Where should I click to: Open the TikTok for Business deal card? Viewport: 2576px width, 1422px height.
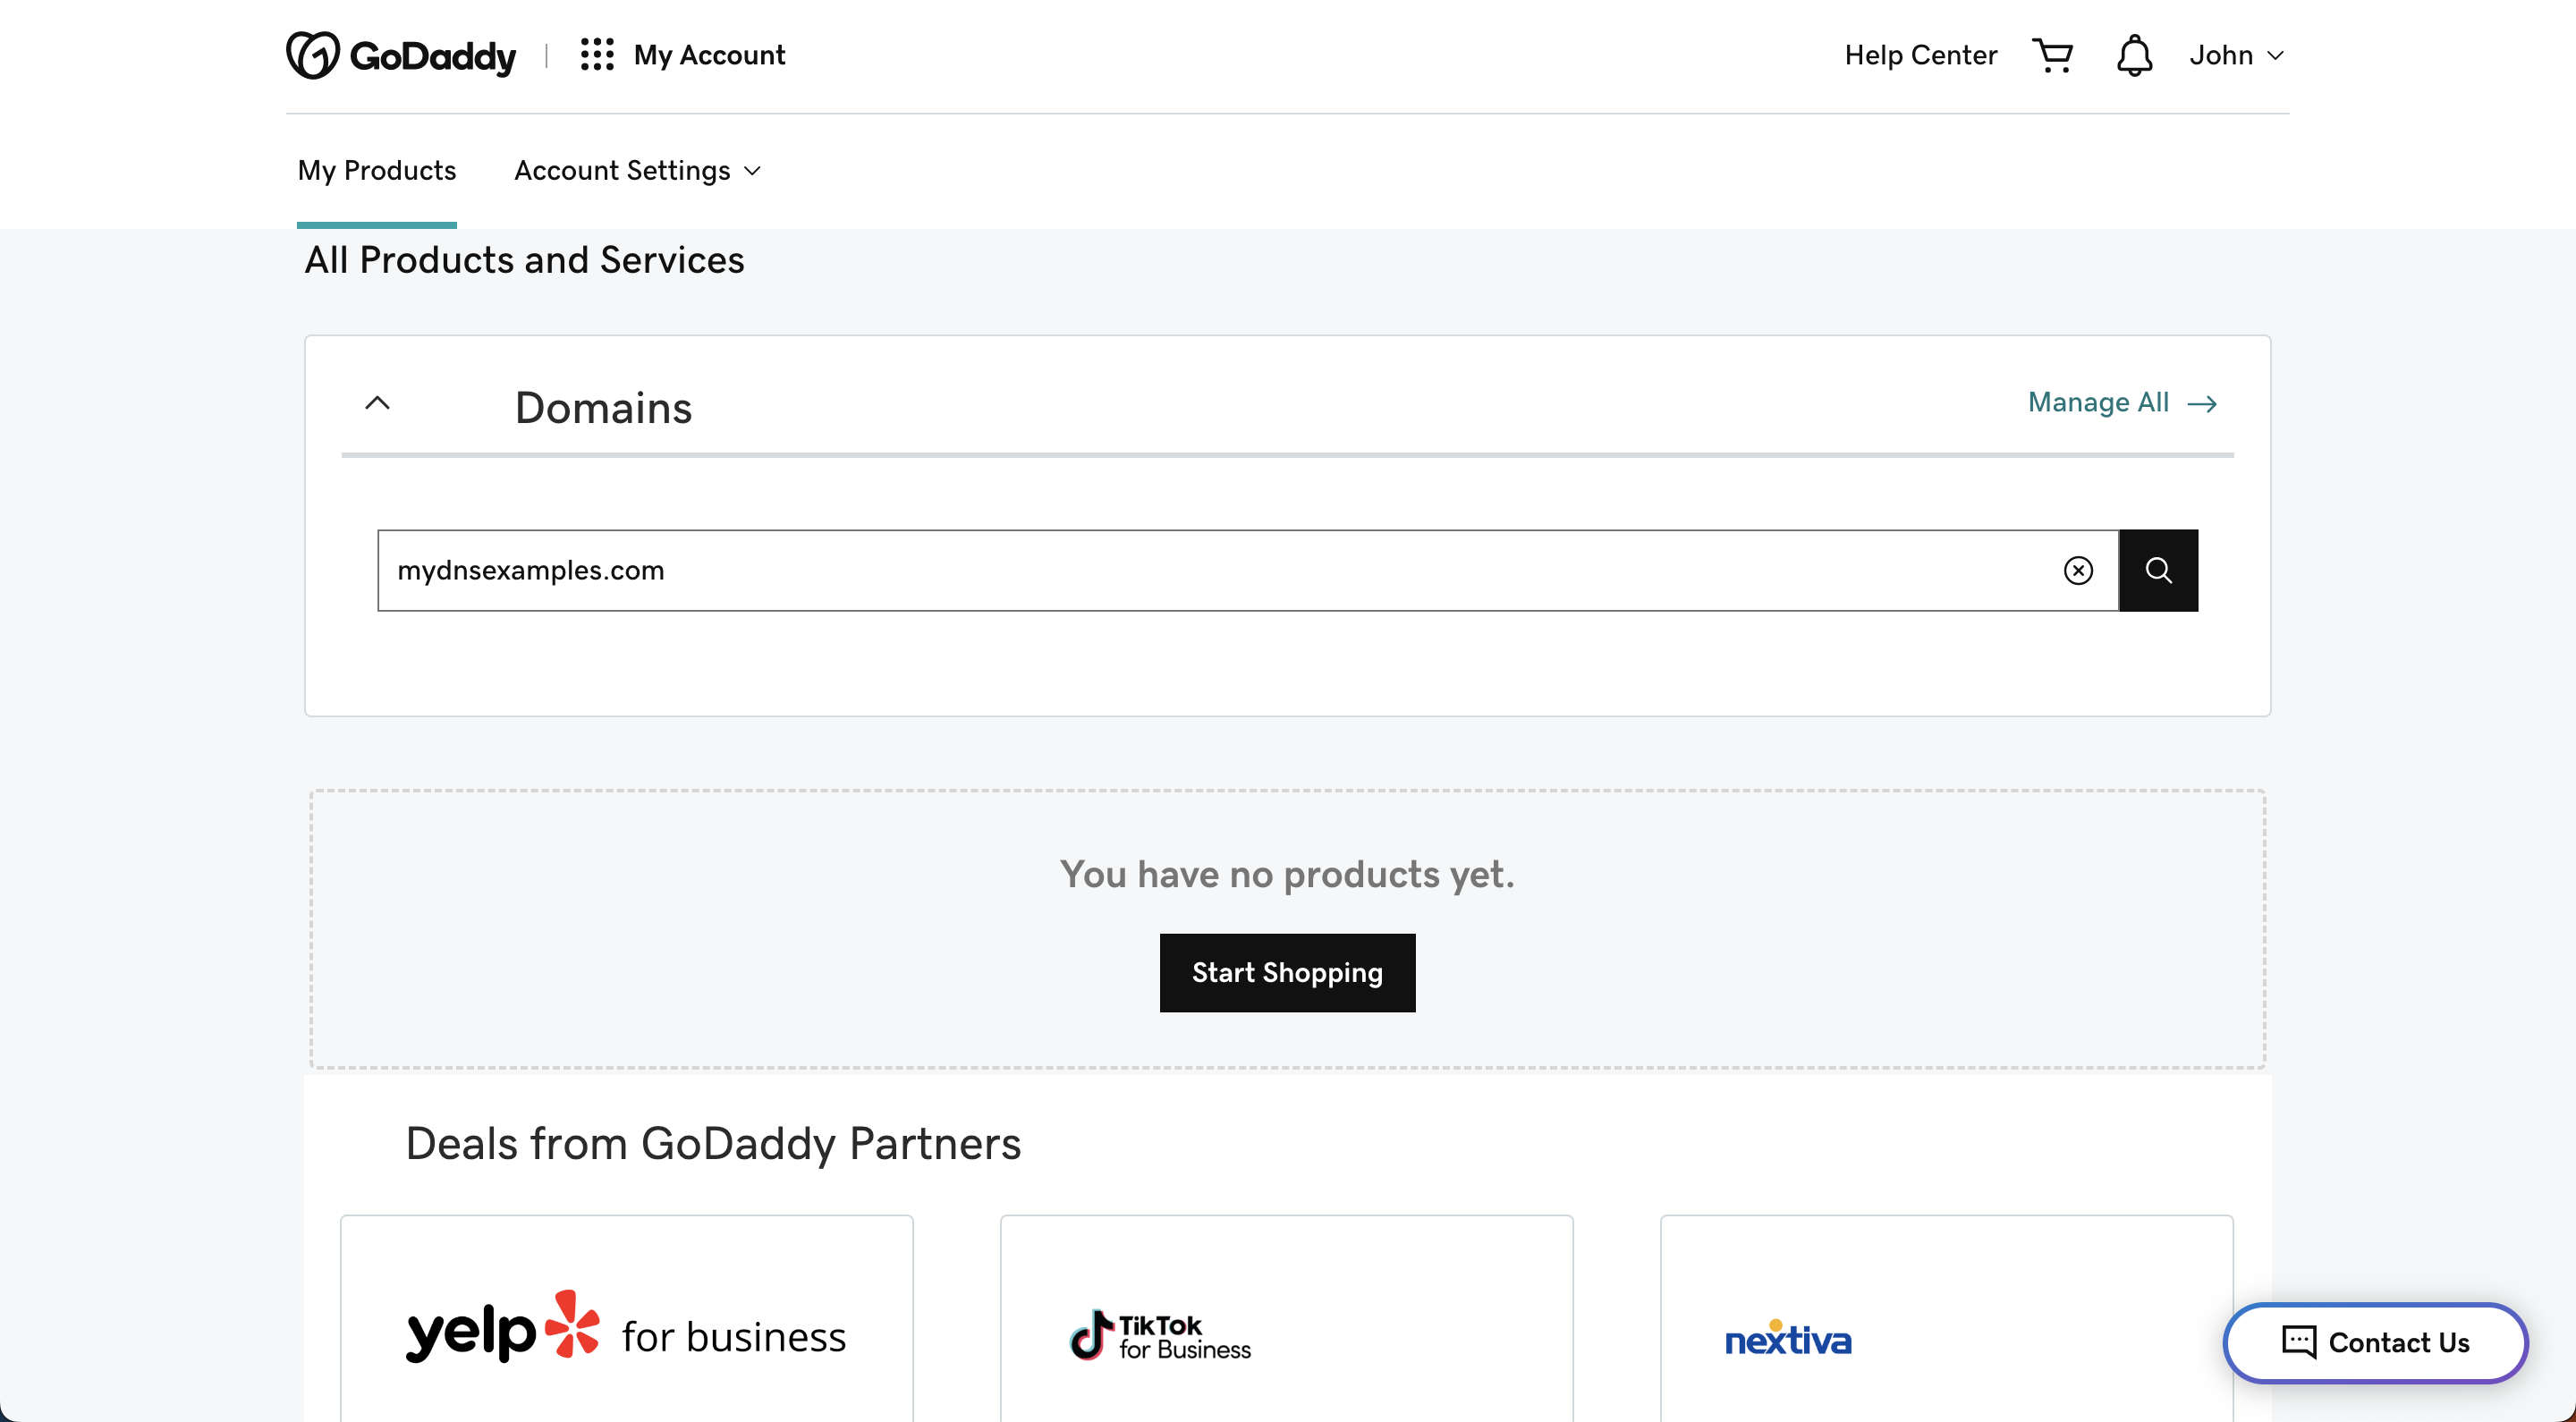1286,1330
